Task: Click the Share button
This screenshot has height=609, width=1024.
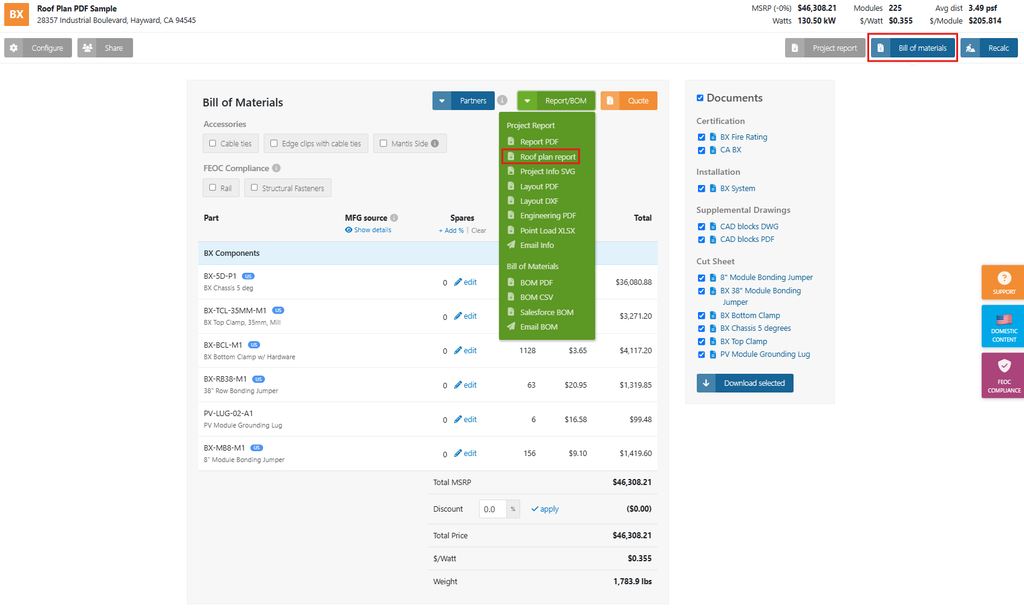Action: point(105,48)
